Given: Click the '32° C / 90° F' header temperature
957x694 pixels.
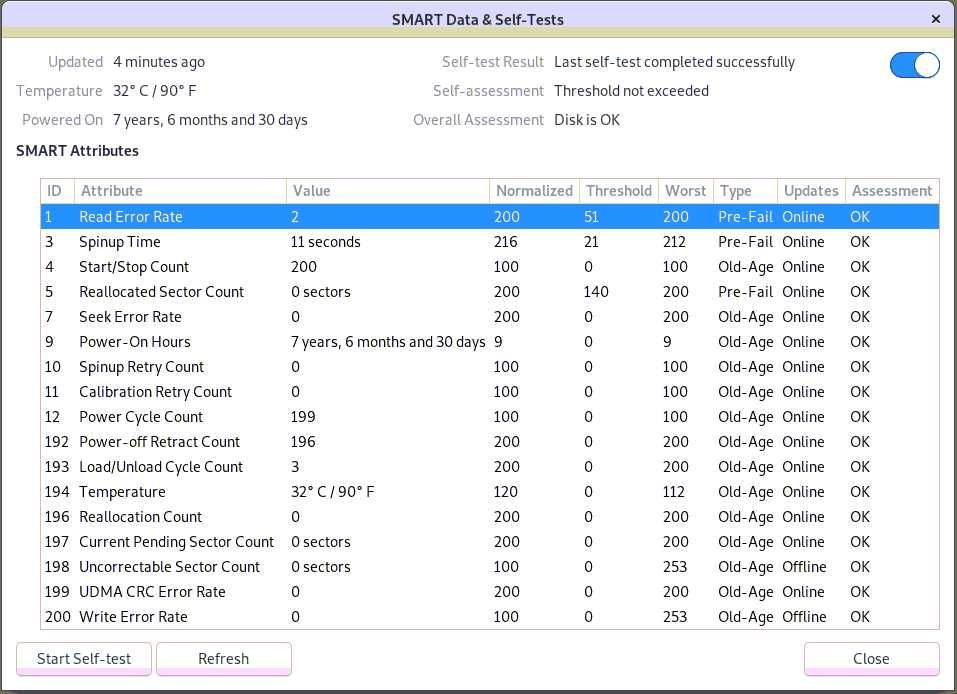Looking at the screenshot, I should [x=154, y=91].
